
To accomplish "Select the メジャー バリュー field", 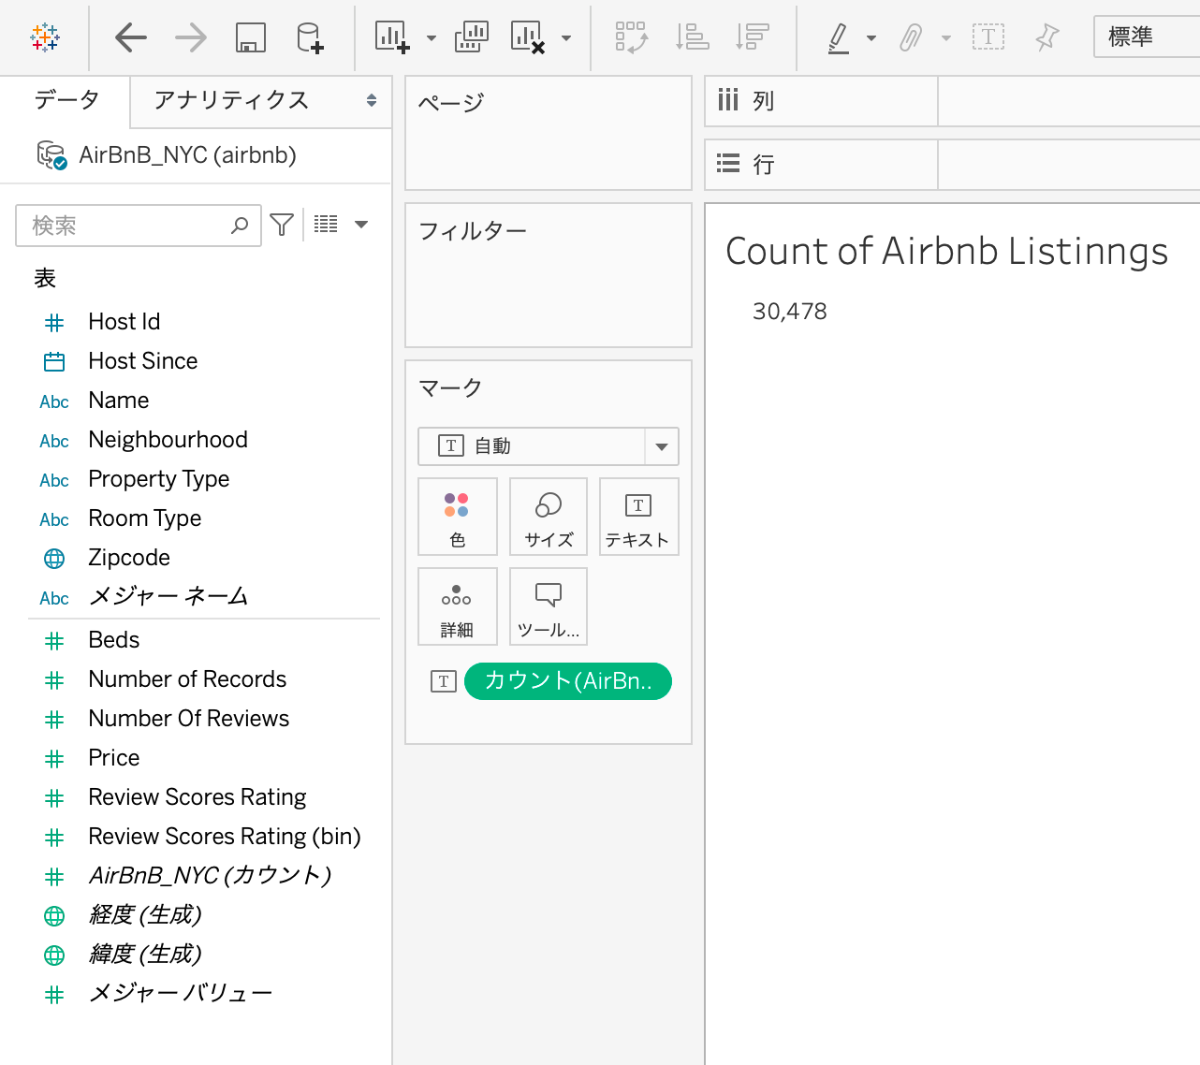I will tap(180, 994).
